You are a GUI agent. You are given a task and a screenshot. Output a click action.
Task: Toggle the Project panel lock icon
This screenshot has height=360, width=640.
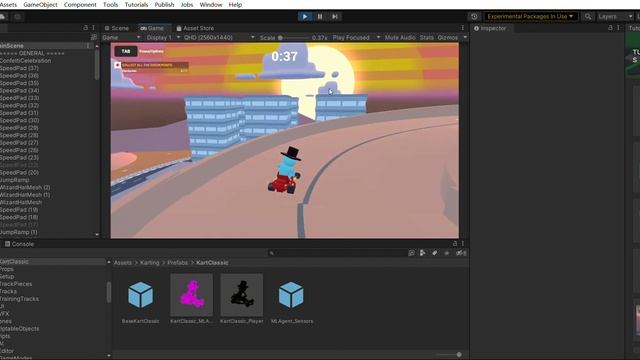point(455,244)
